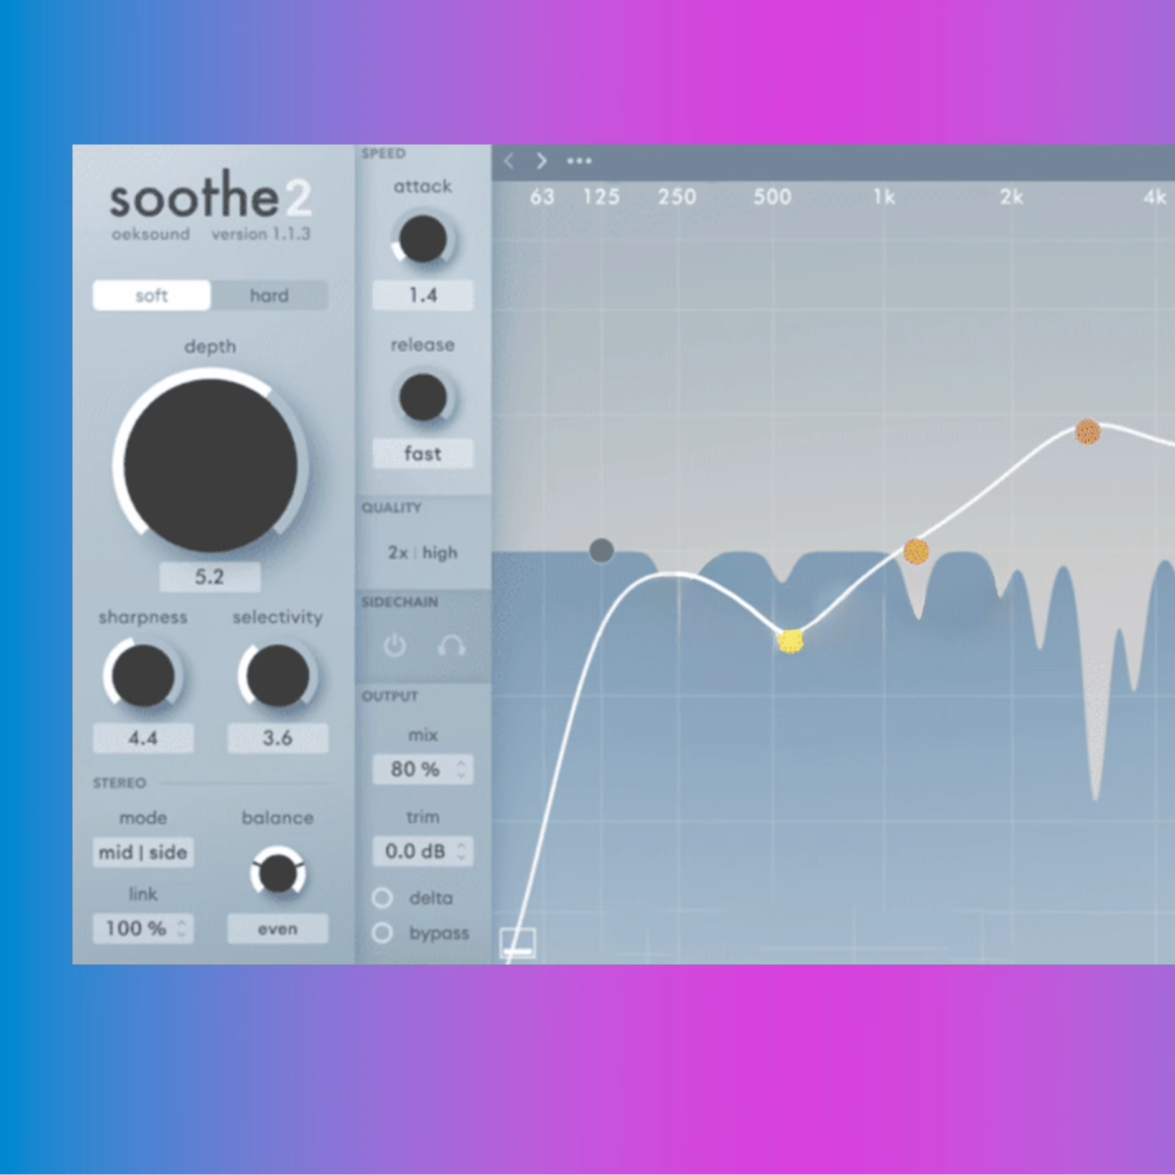Click the QUALITY section label
Image resolution: width=1175 pixels, height=1175 pixels.
click(x=391, y=508)
